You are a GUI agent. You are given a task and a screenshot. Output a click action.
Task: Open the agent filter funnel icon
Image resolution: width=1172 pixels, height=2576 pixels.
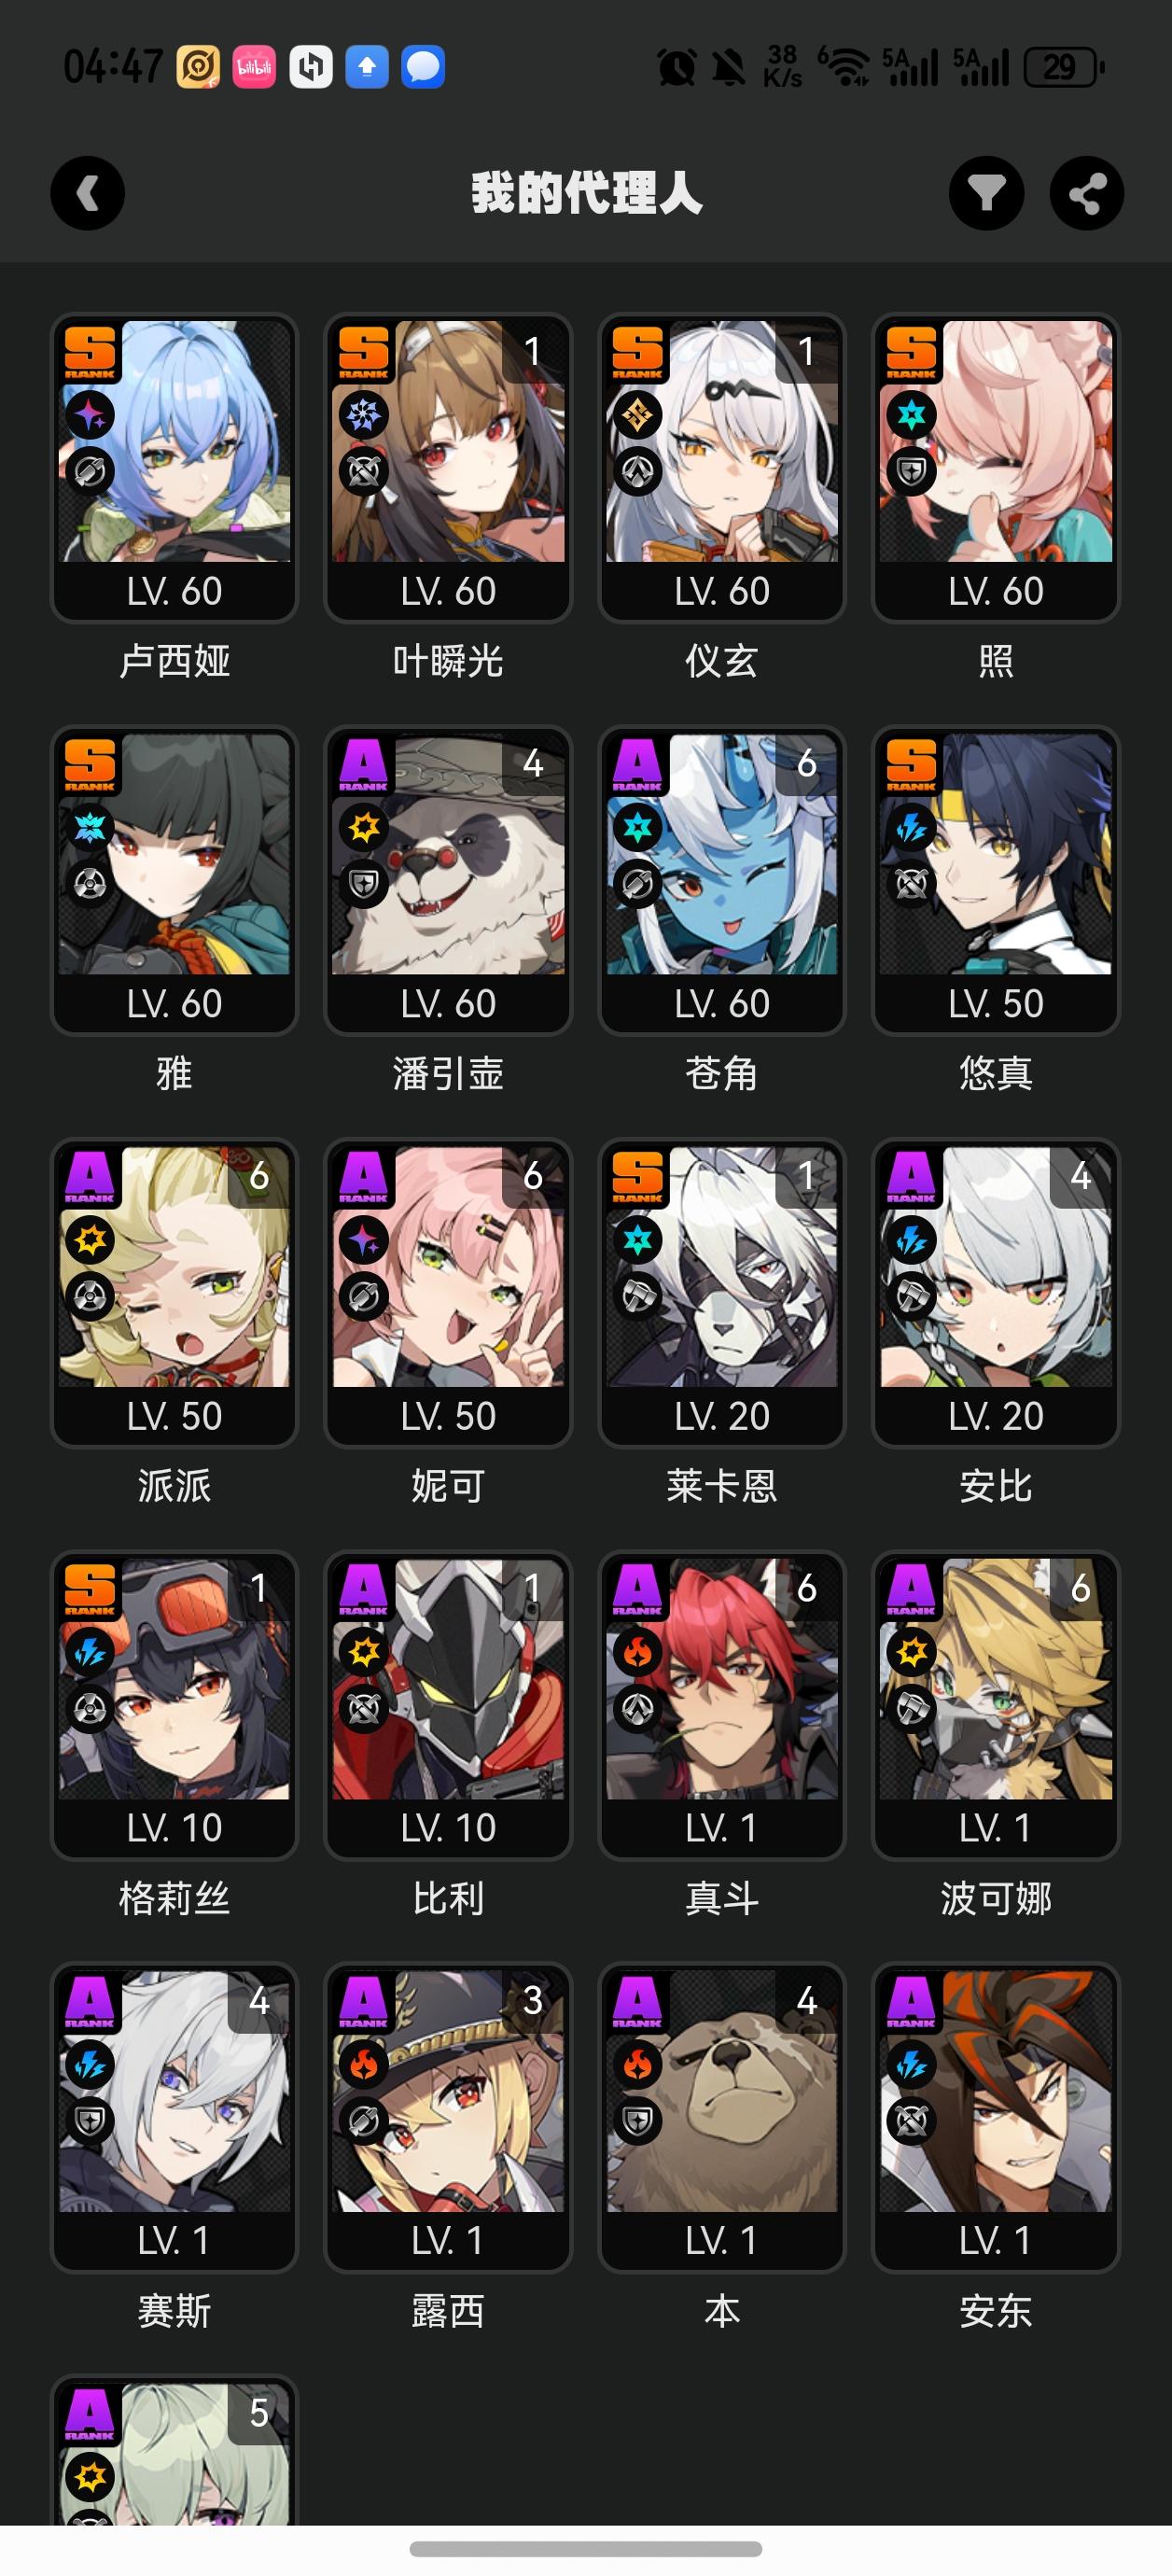point(986,193)
